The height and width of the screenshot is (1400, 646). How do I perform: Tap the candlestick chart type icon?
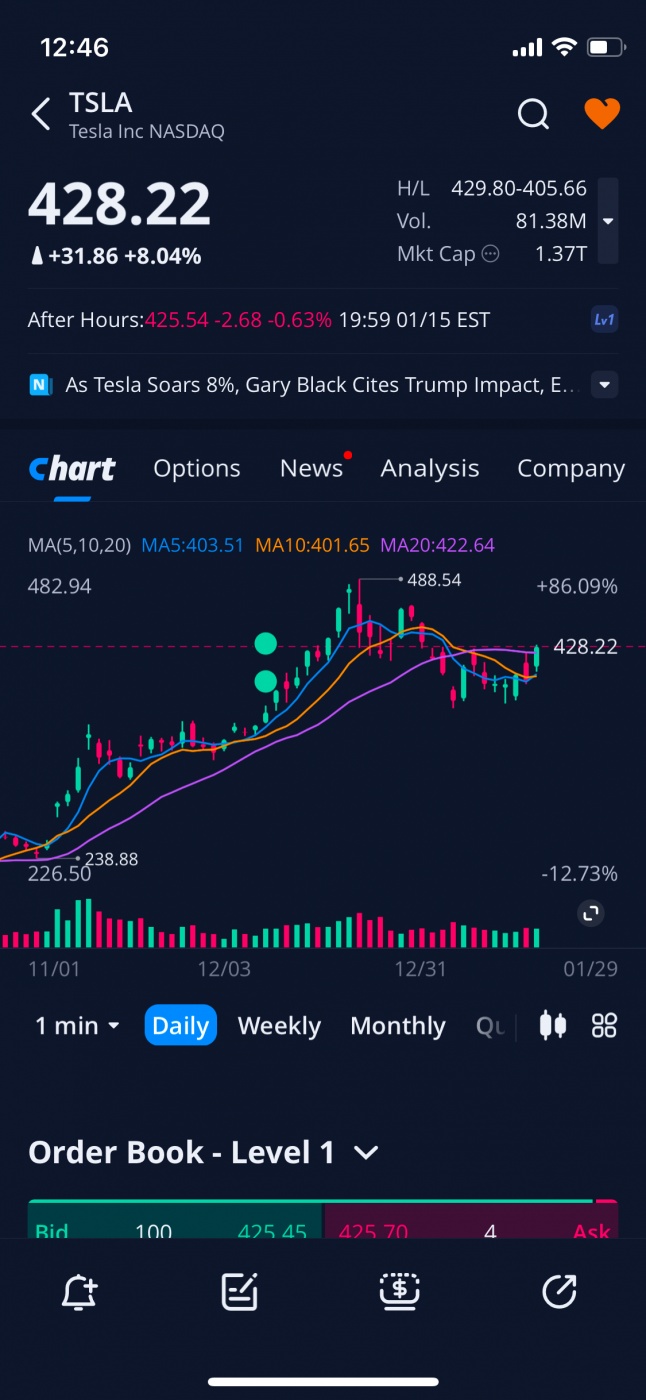(553, 1025)
